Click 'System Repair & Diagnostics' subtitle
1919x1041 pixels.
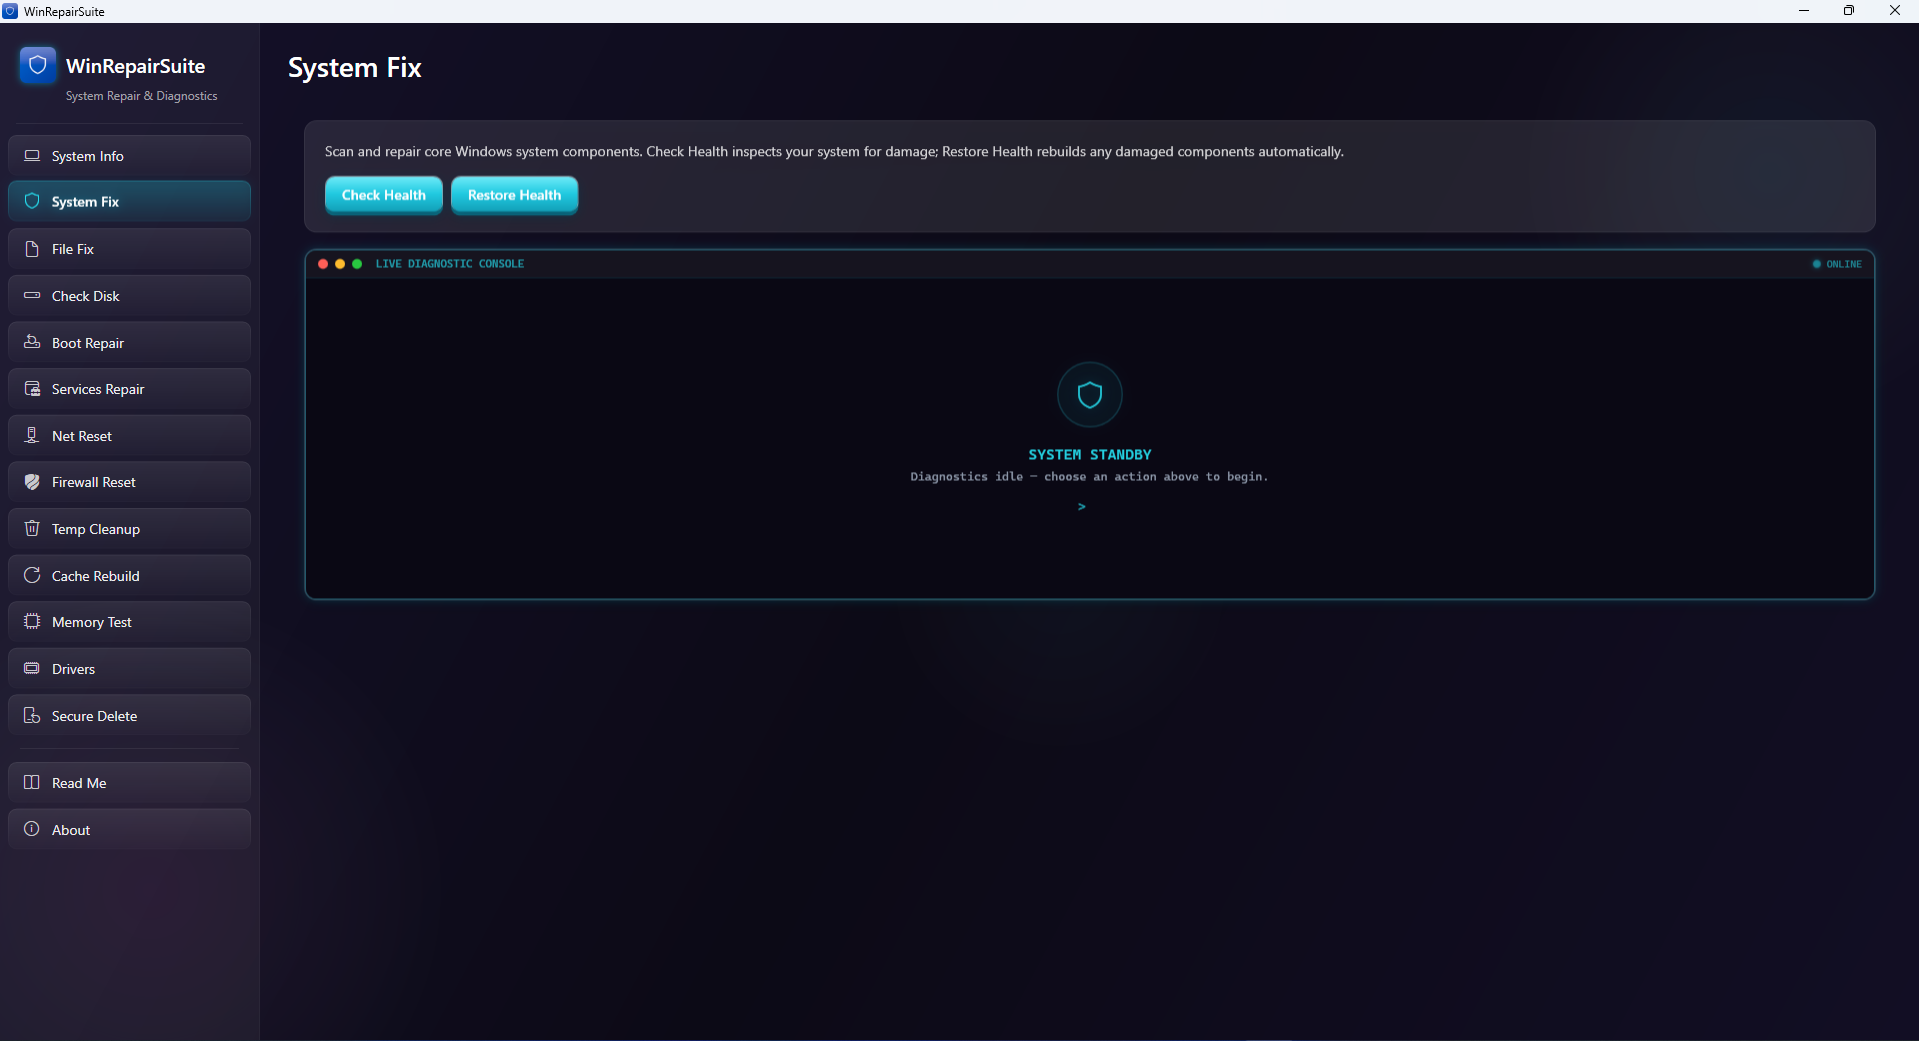pyautogui.click(x=141, y=96)
